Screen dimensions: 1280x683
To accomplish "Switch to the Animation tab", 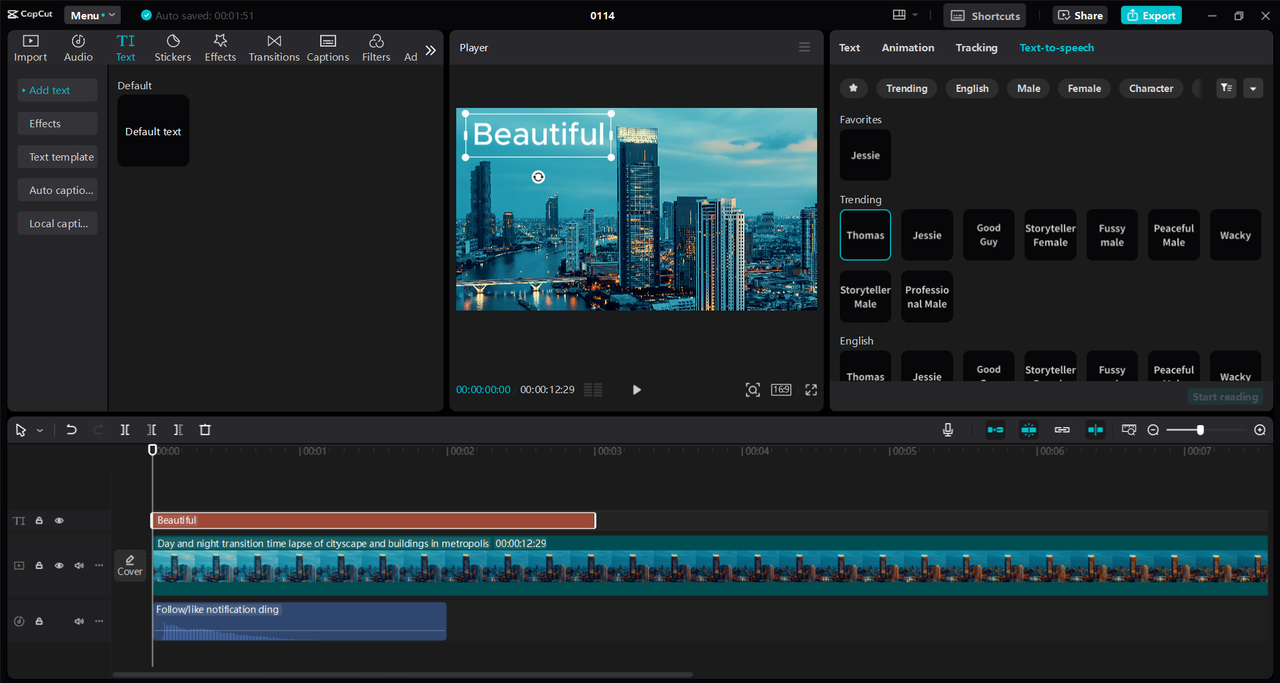I will 908,48.
